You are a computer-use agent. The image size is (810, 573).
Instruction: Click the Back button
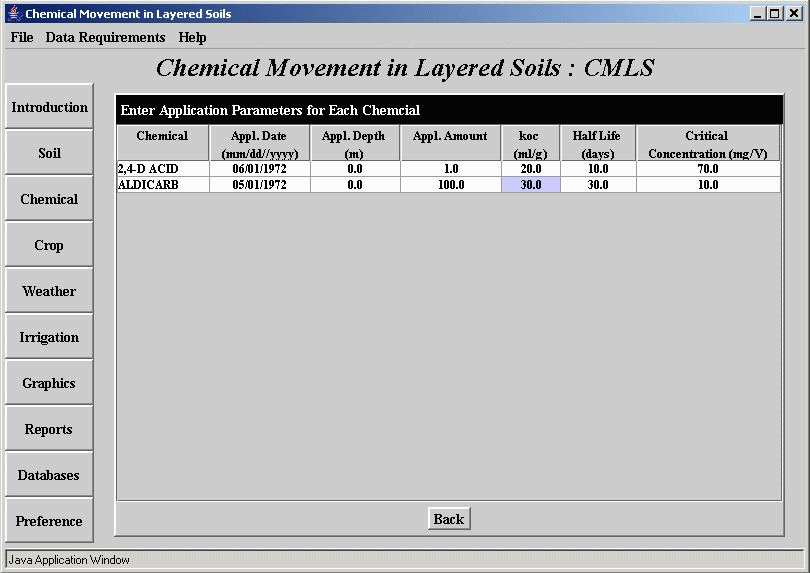point(449,518)
